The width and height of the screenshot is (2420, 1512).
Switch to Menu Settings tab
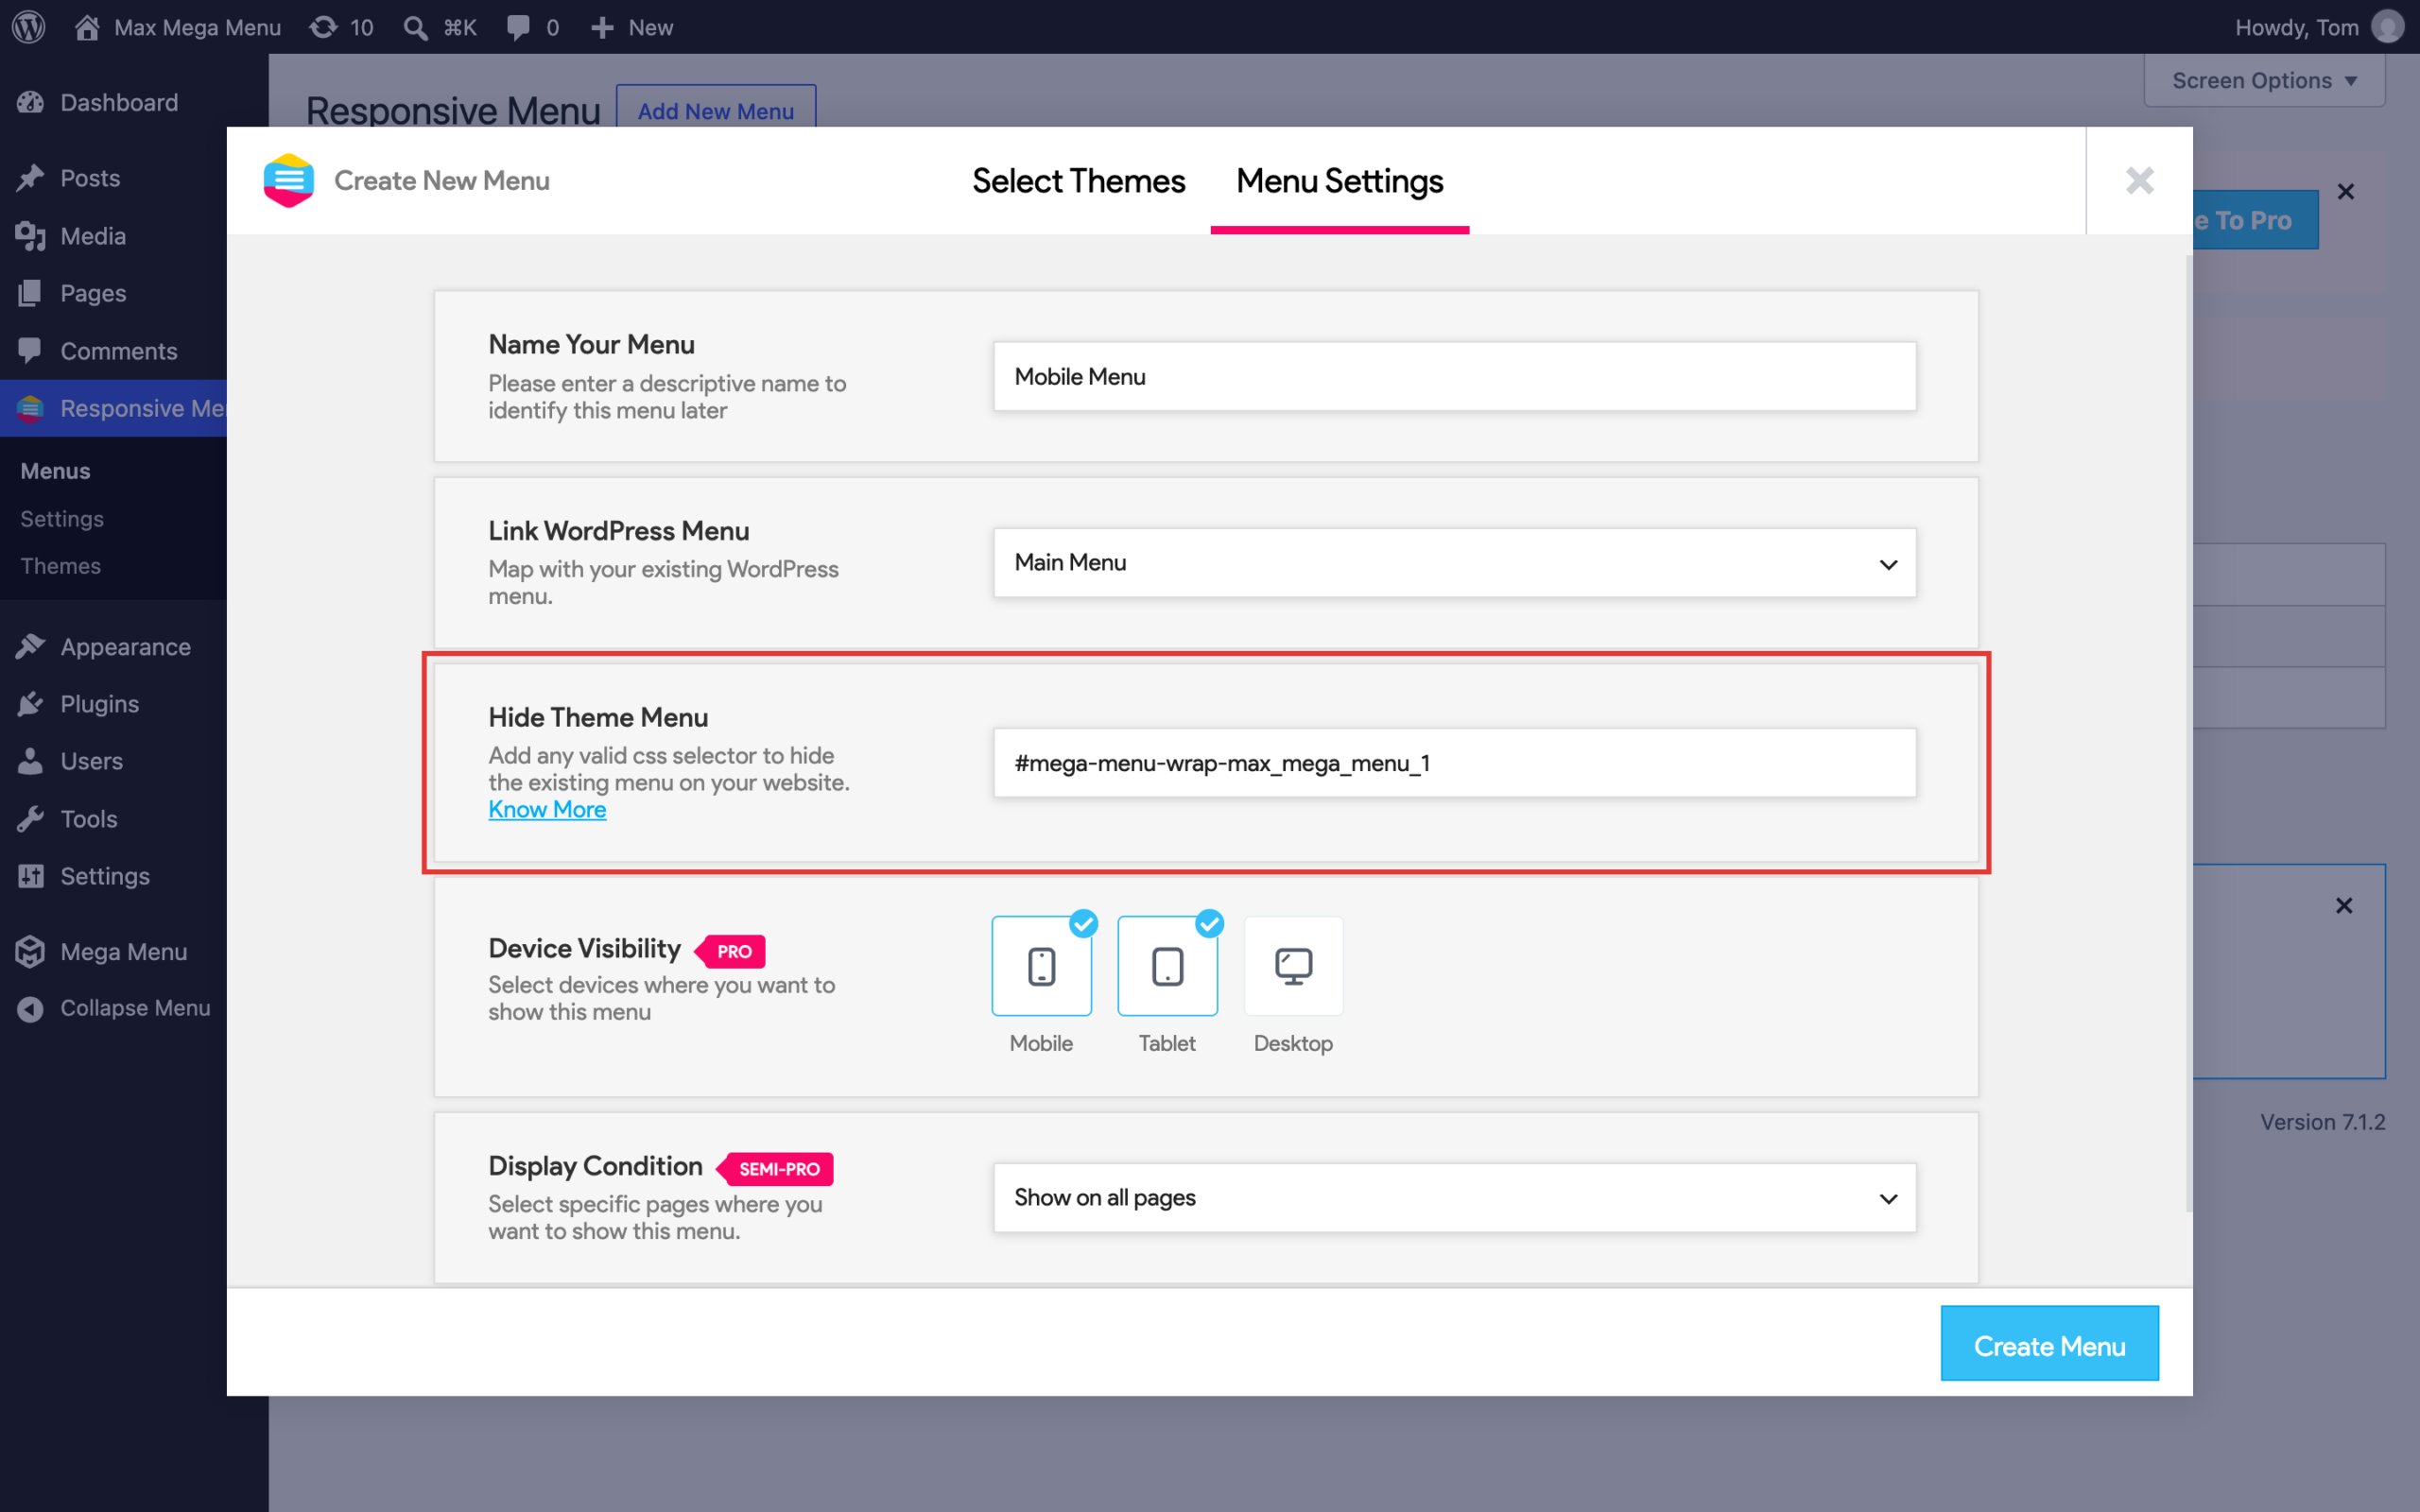click(x=1339, y=181)
